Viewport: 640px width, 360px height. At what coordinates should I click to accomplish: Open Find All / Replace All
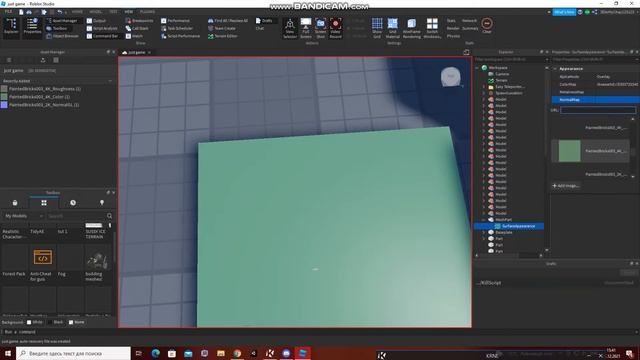(x=228, y=20)
